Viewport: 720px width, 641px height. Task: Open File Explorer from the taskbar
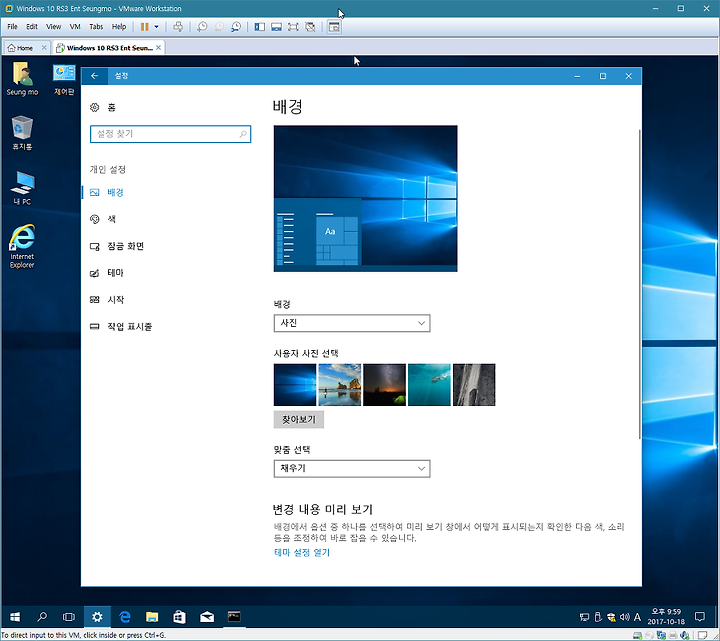click(152, 617)
